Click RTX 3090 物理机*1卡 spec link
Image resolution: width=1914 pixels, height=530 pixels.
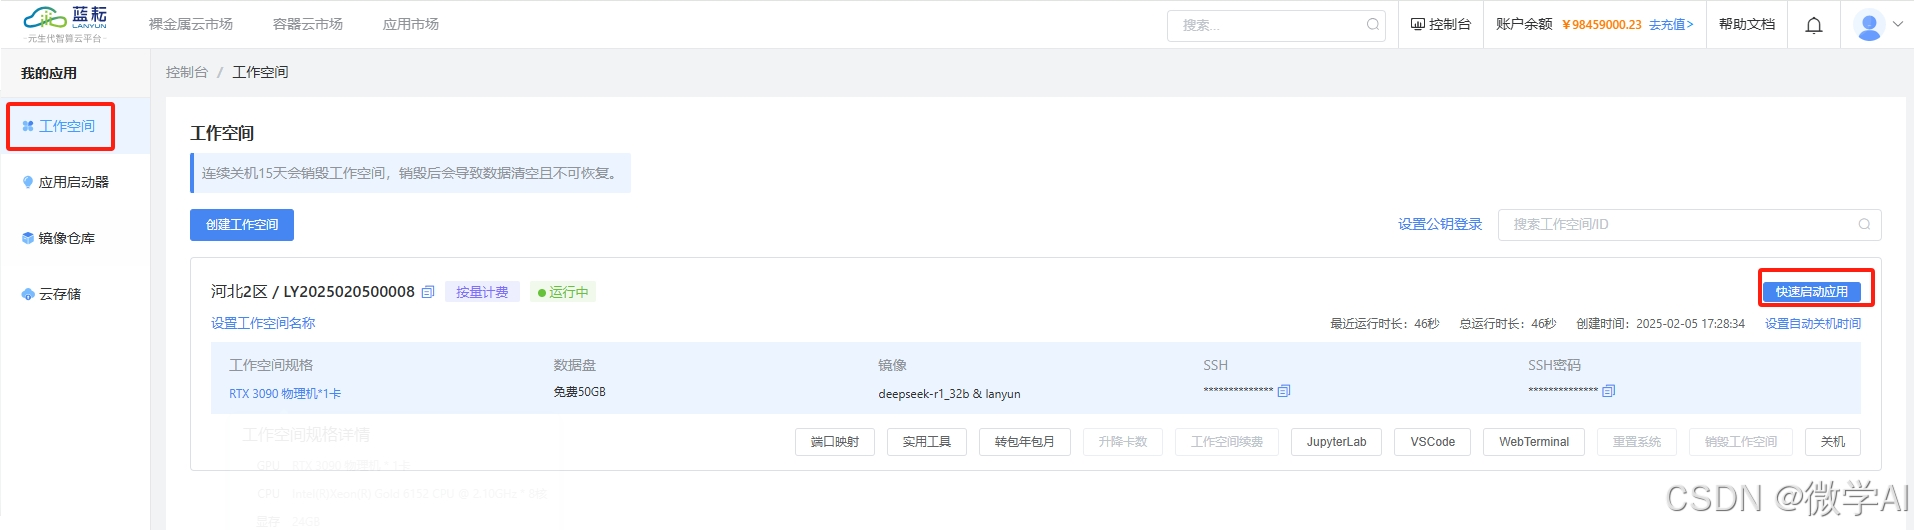point(285,394)
